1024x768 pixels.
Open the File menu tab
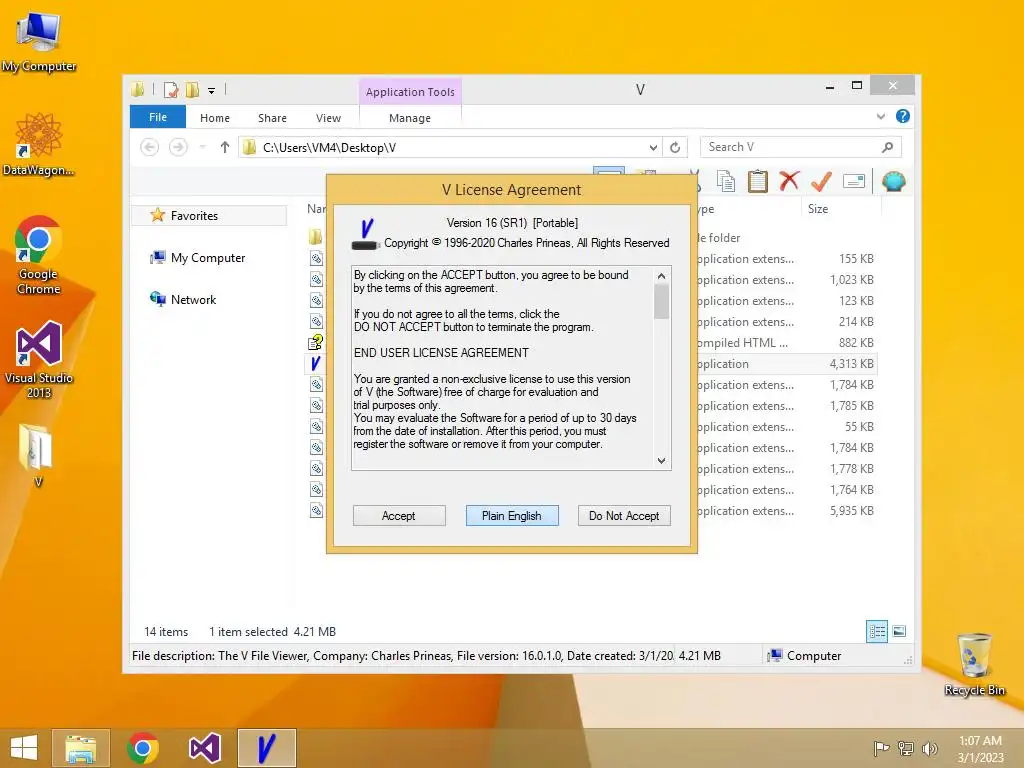tap(158, 117)
